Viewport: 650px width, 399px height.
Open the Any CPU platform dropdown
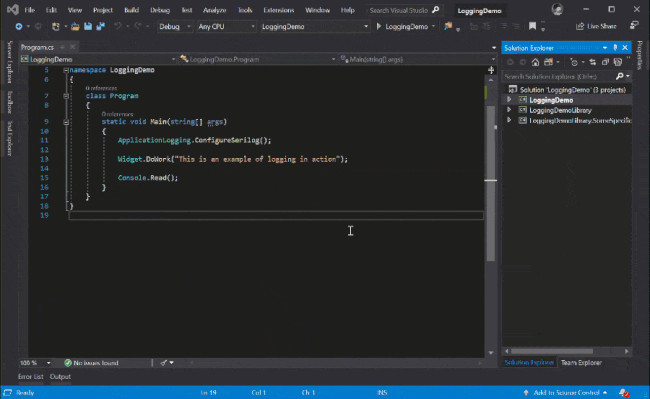(x=226, y=27)
